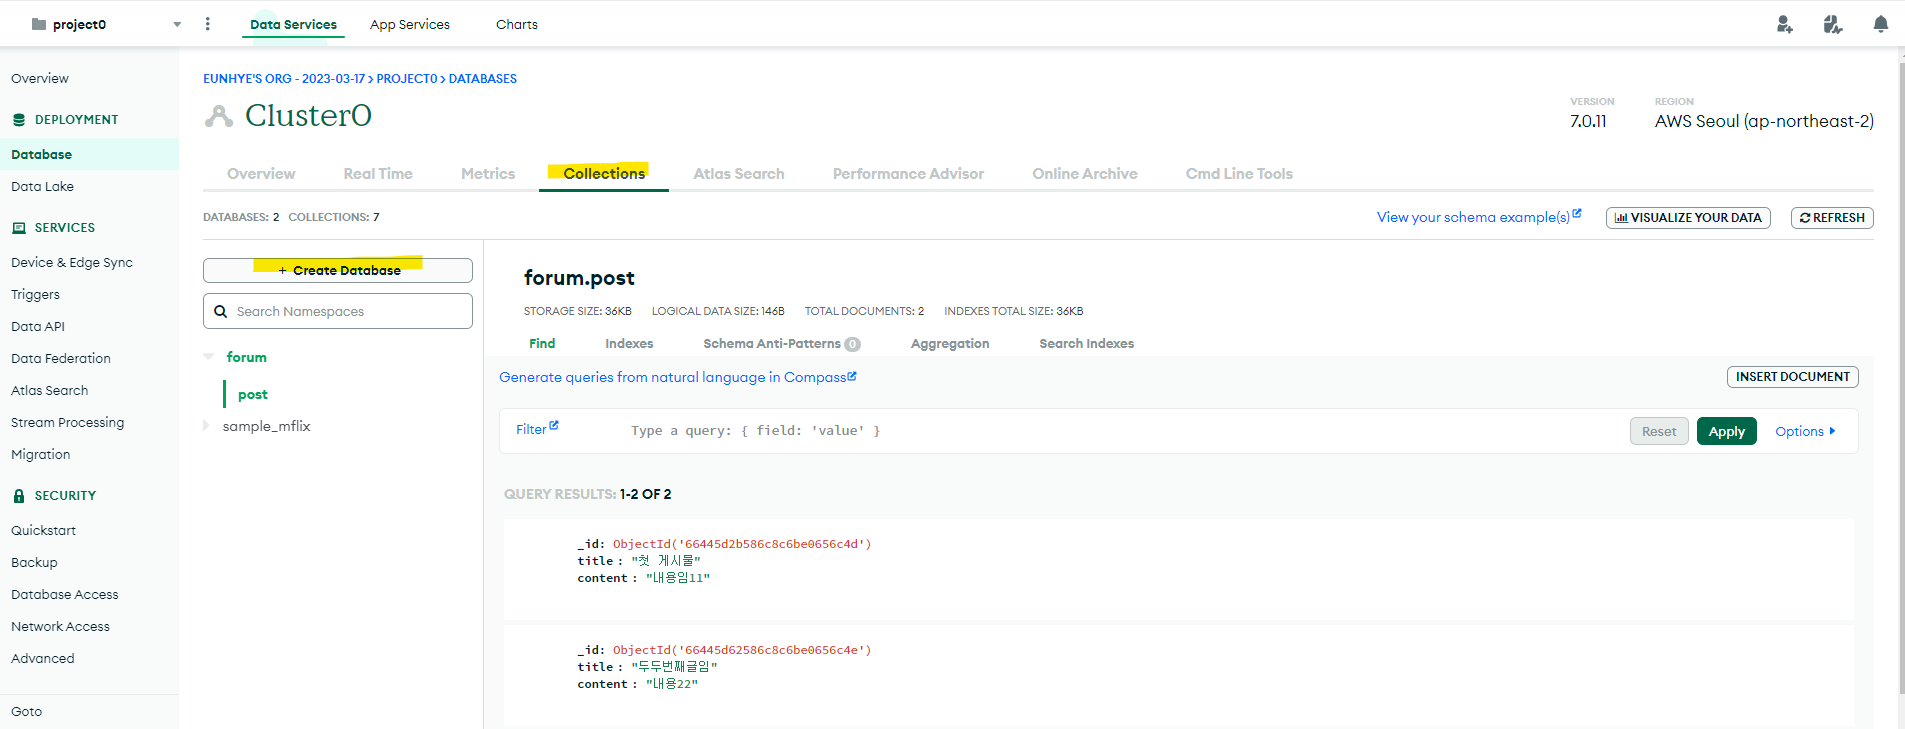
Task: Open the Charts tab
Action: pos(516,24)
